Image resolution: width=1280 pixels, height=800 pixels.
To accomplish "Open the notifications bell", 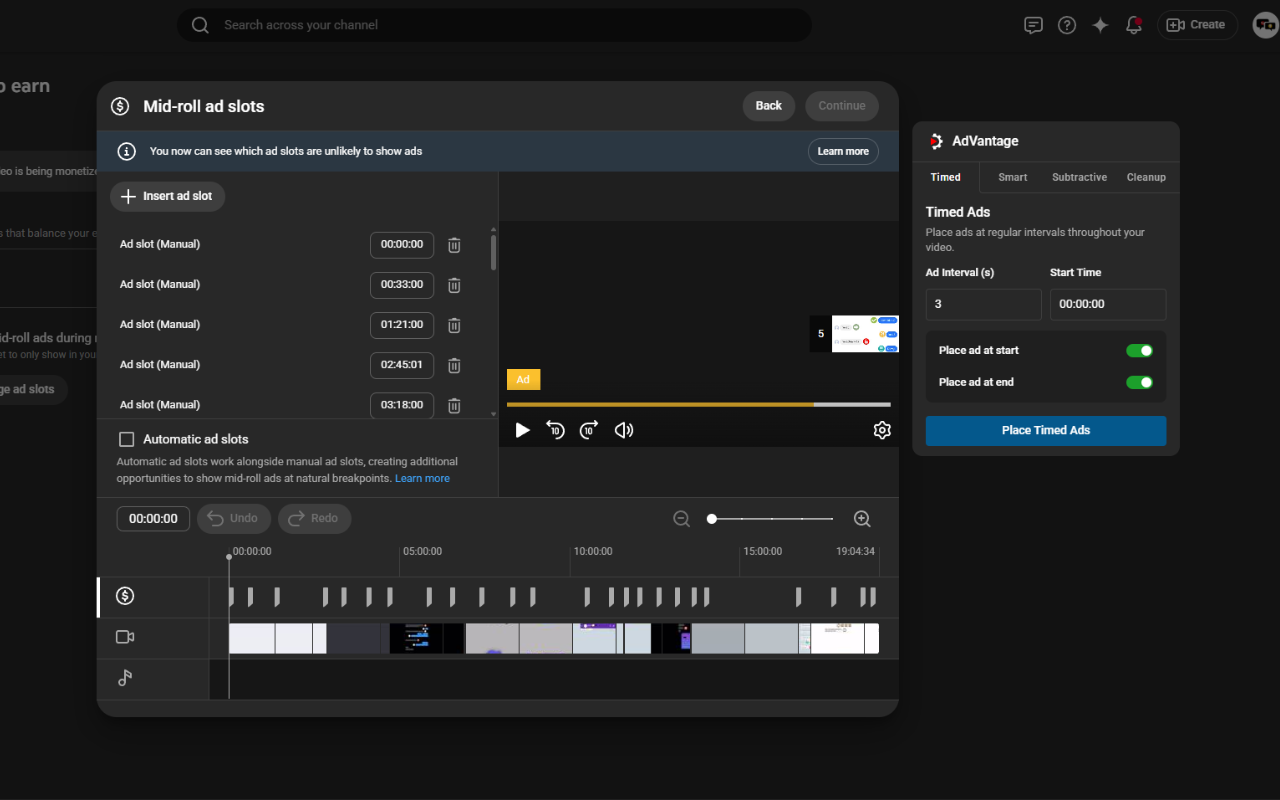I will pos(1133,25).
